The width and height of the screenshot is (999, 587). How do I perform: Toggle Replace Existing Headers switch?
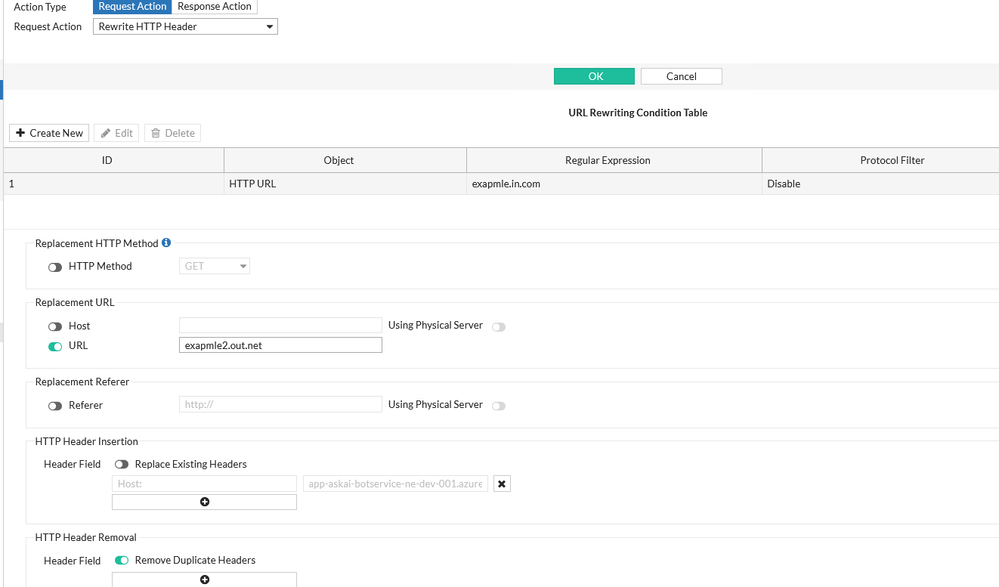pos(121,464)
